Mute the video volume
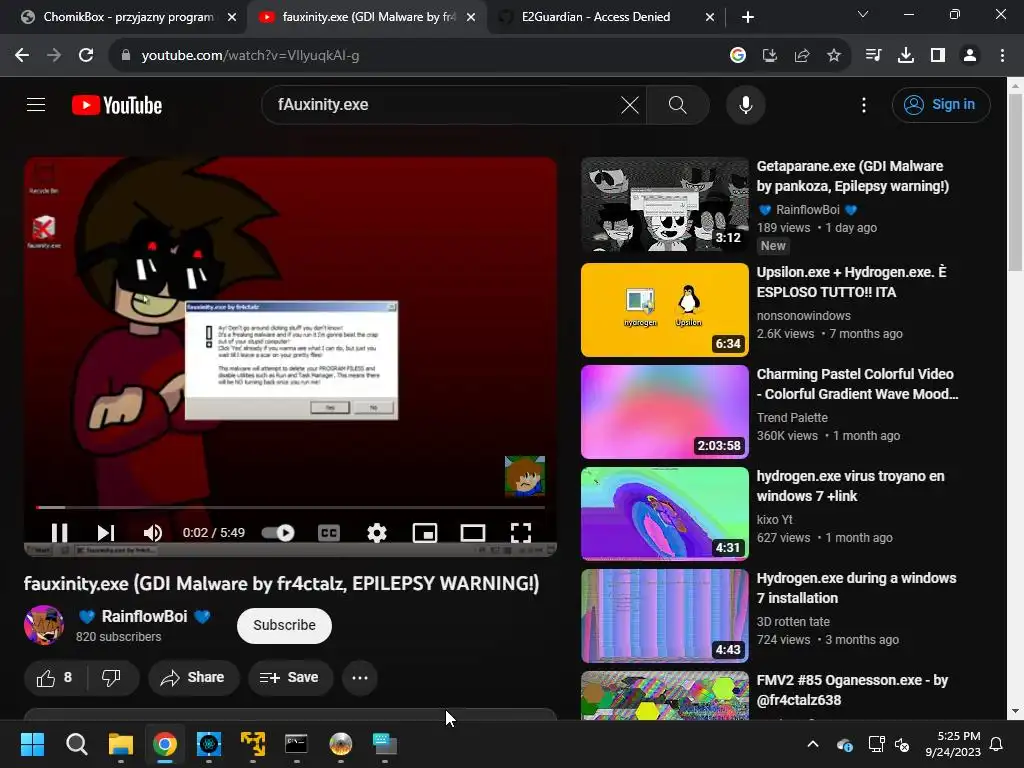The image size is (1024, 768). click(153, 533)
